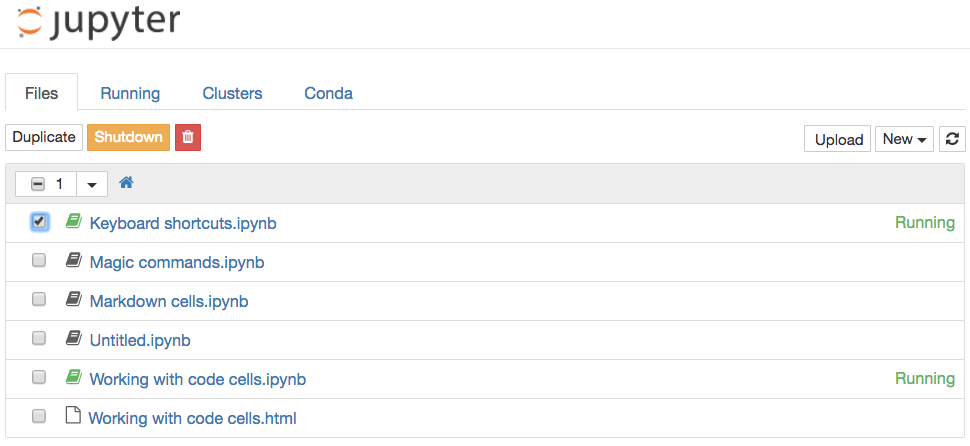Expand the selection filter dropdown arrow
970x446 pixels.
(92, 184)
